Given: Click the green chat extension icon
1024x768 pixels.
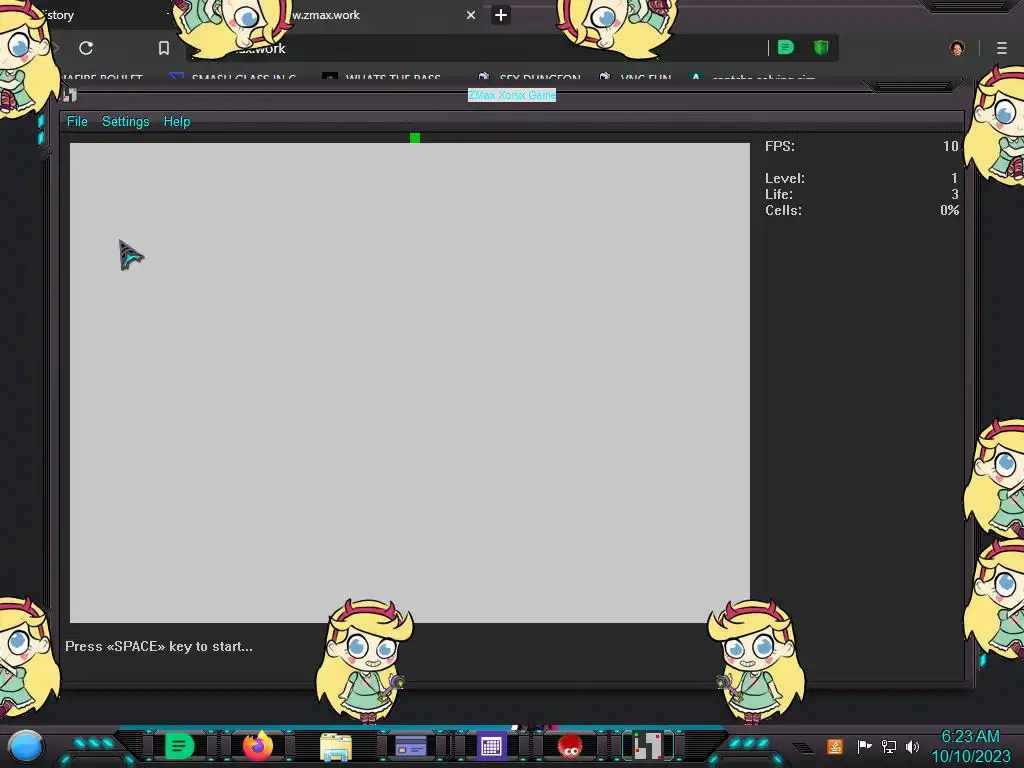Looking at the screenshot, I should click(x=786, y=47).
